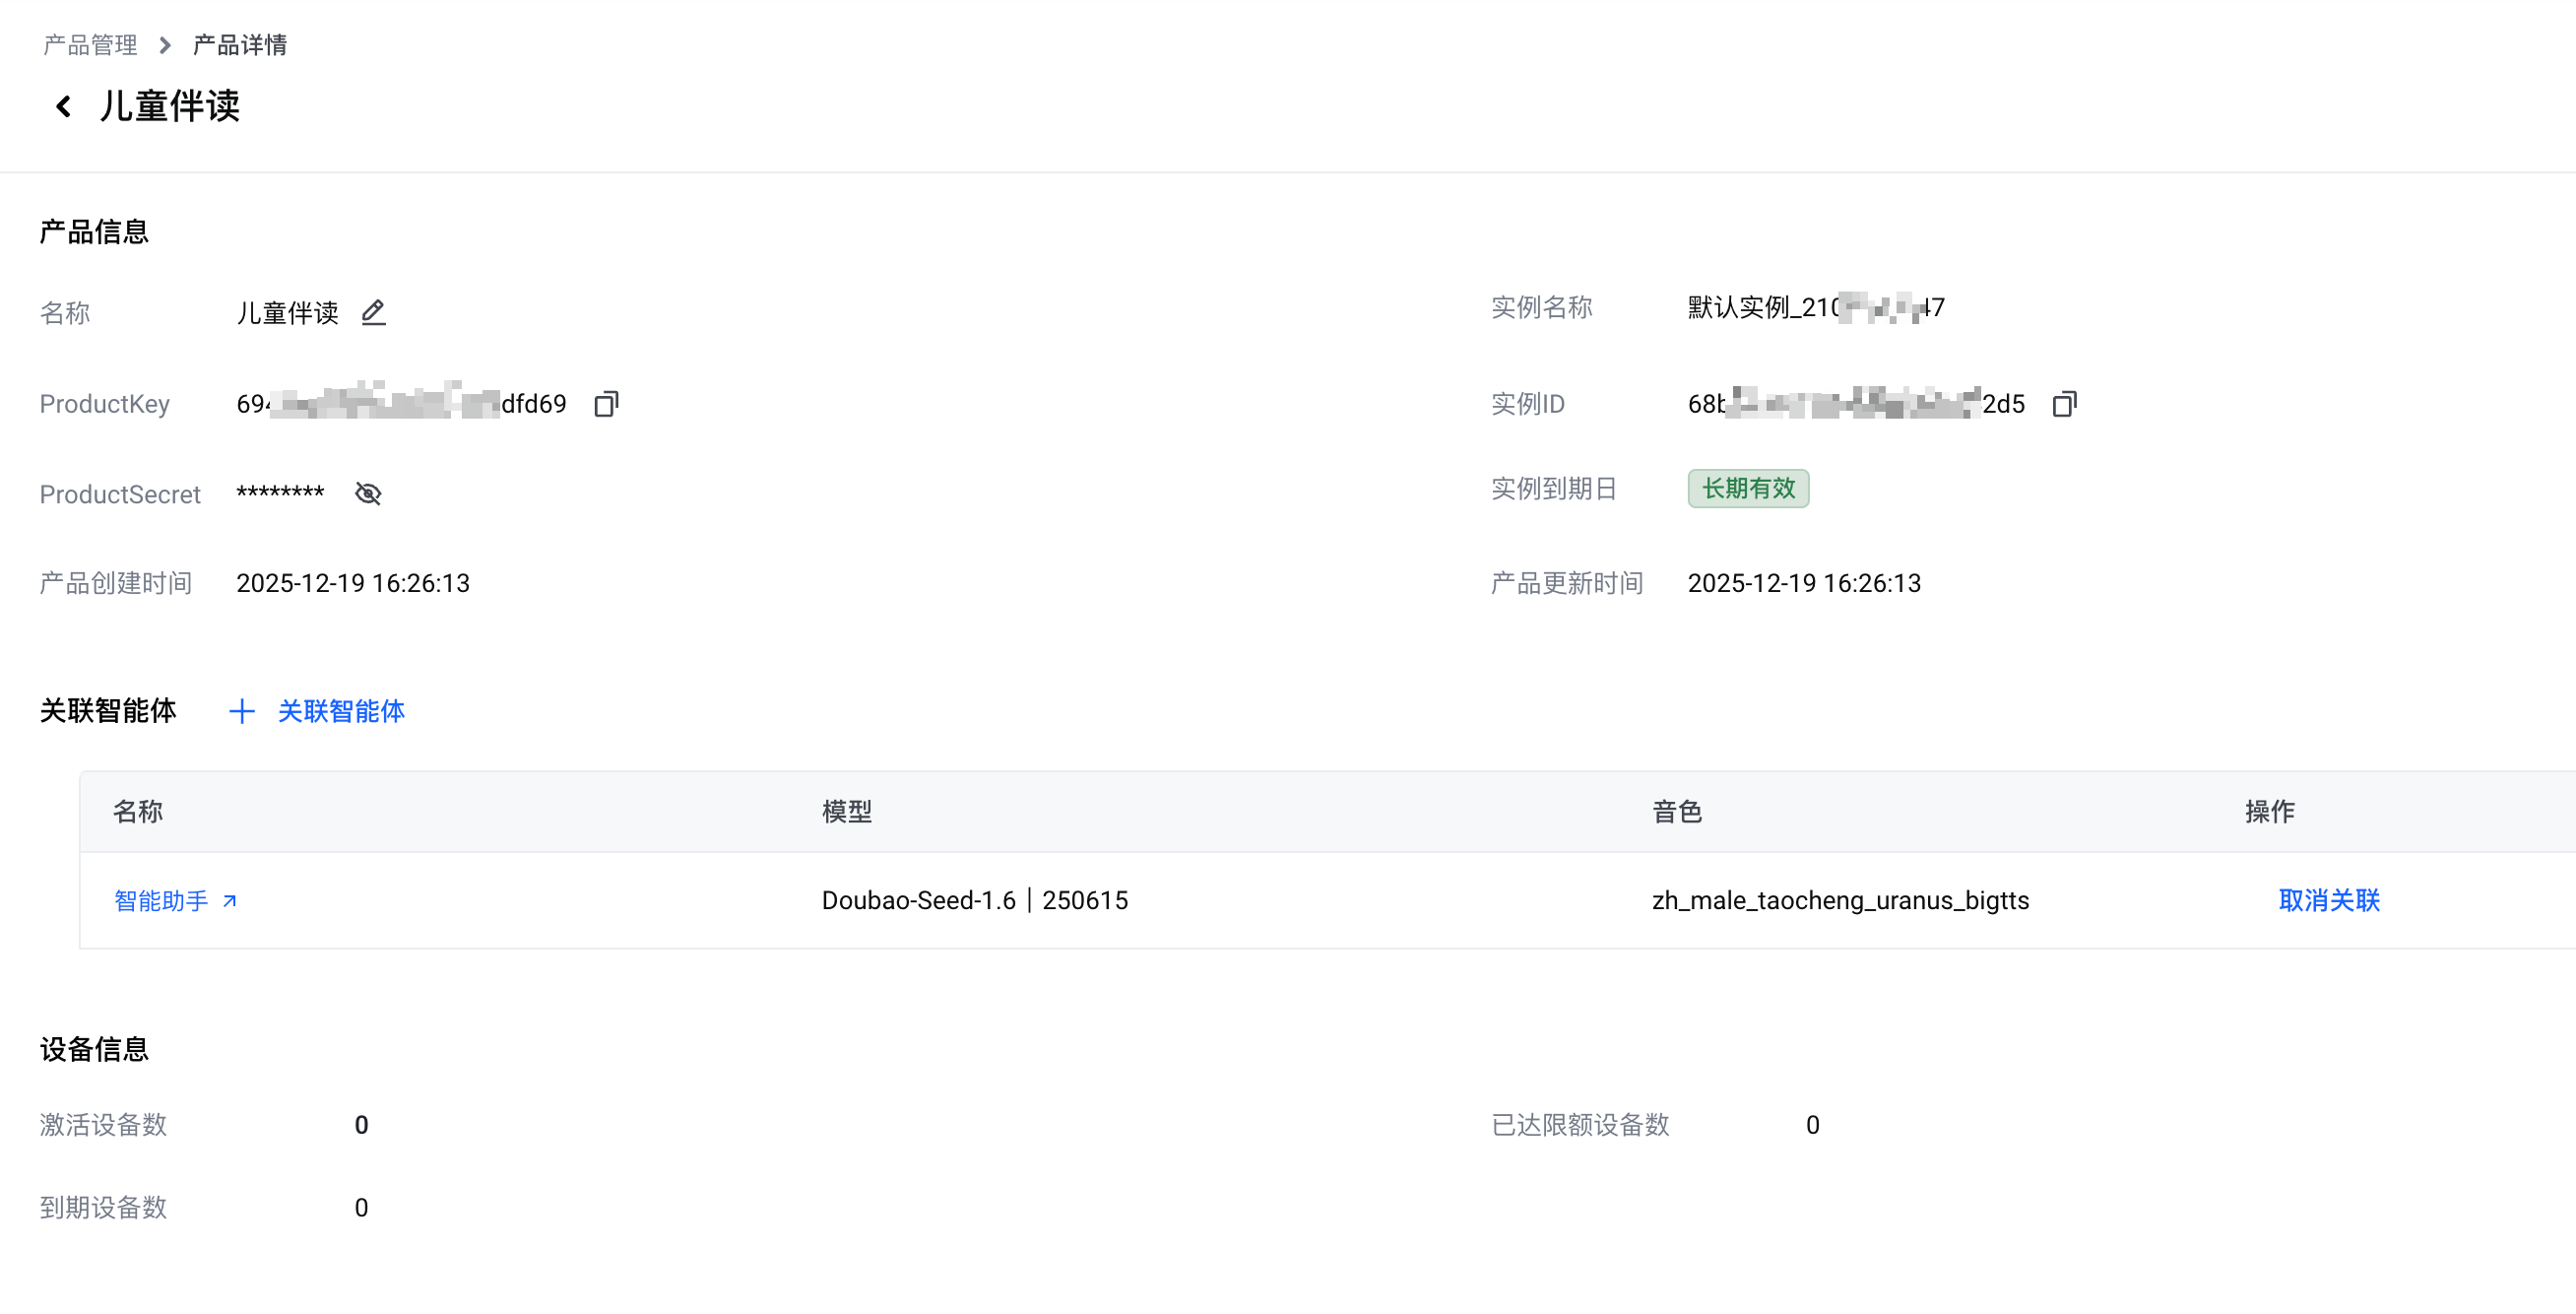Copy the 实例ID value

2064,404
